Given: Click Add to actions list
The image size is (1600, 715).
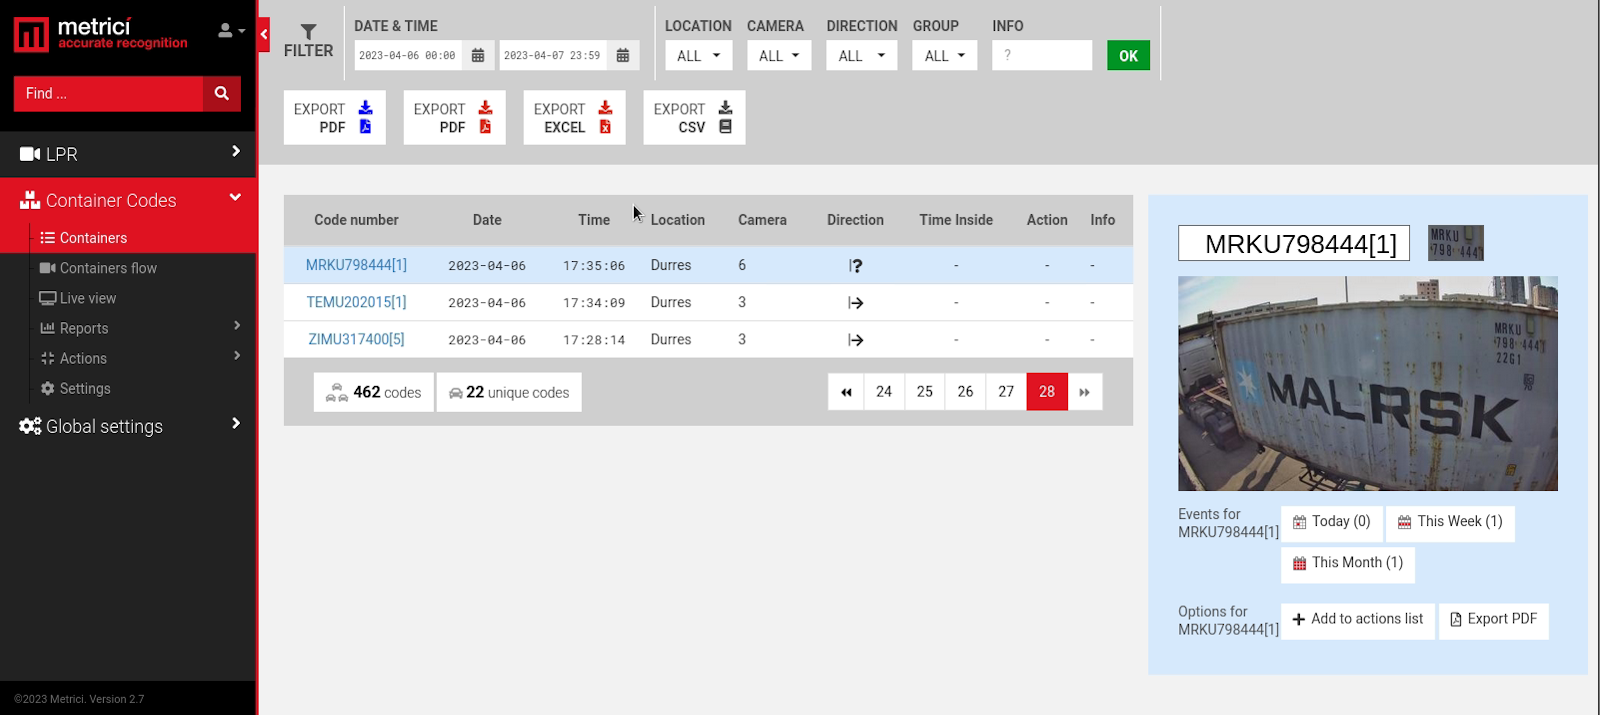Looking at the screenshot, I should click(1357, 620).
